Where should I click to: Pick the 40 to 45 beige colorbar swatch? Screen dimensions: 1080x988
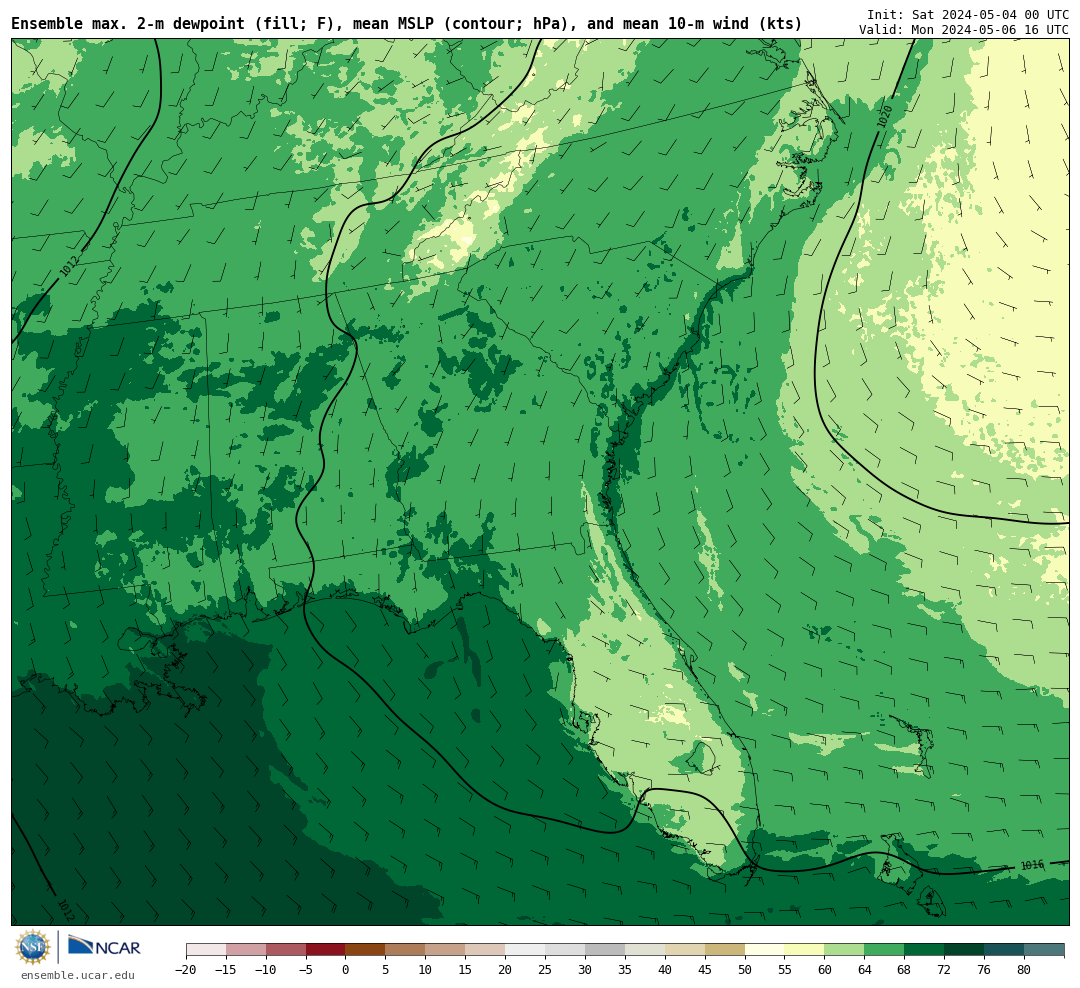(x=685, y=950)
